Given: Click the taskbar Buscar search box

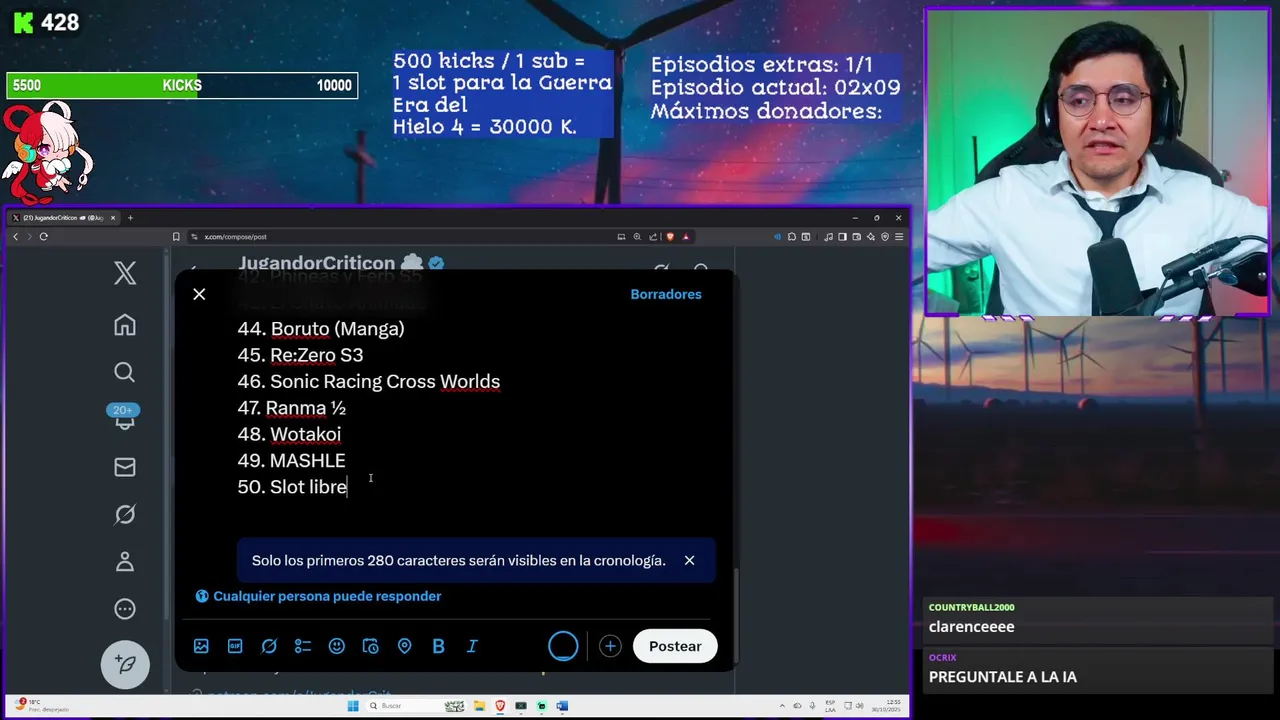Looking at the screenshot, I should [415, 706].
